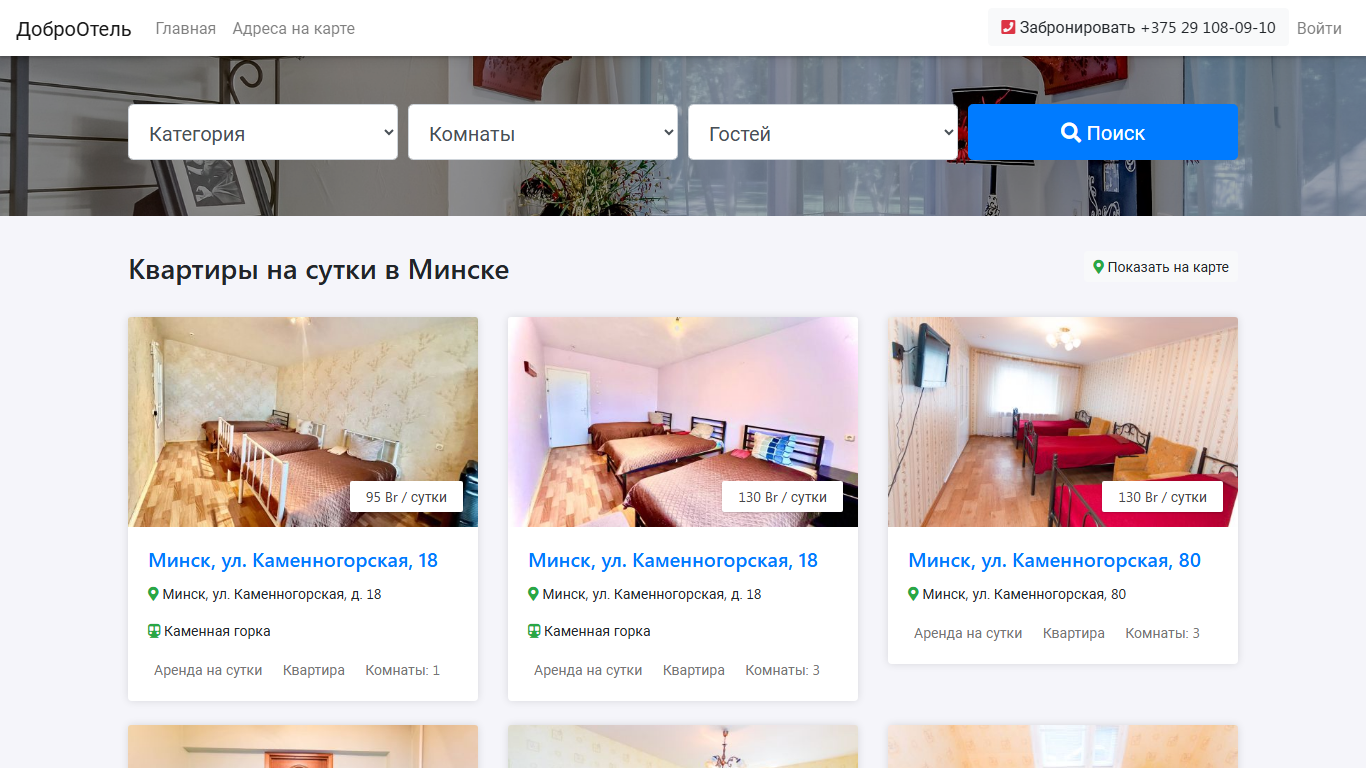1366x768 pixels.
Task: Click the blue Поиск button
Action: pyautogui.click(x=1103, y=132)
